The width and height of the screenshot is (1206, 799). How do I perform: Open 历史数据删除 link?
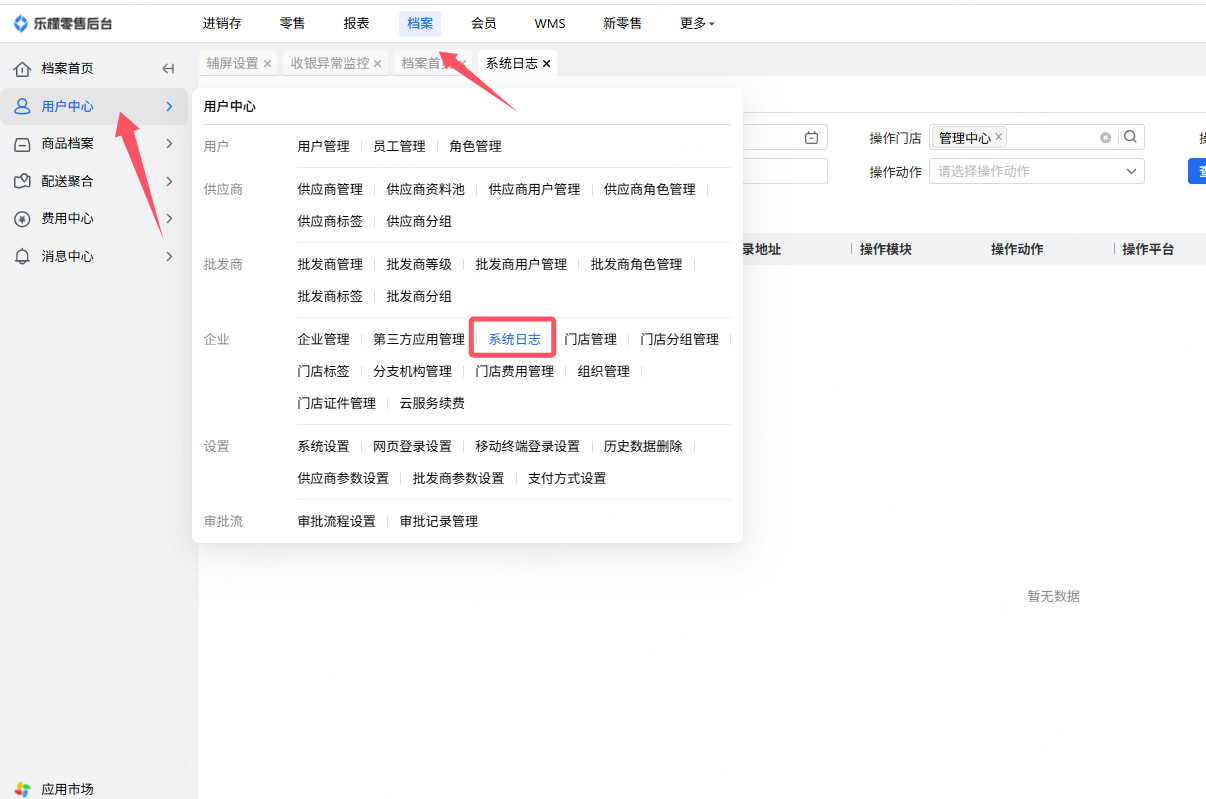tap(643, 446)
